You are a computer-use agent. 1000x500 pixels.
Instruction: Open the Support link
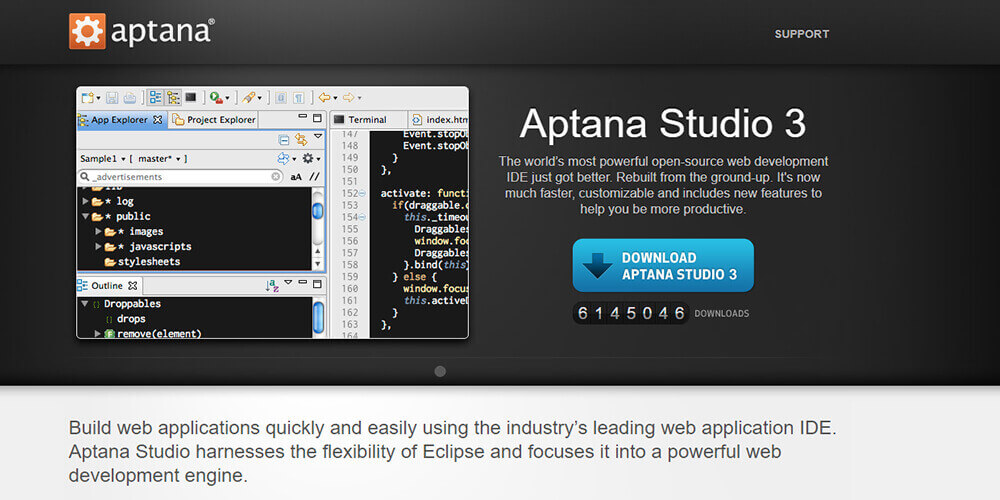(x=801, y=34)
